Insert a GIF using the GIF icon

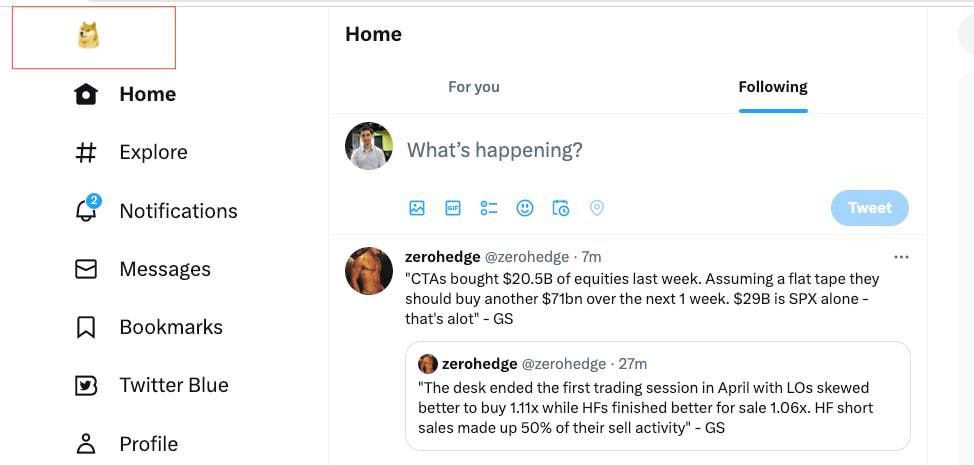pos(453,208)
